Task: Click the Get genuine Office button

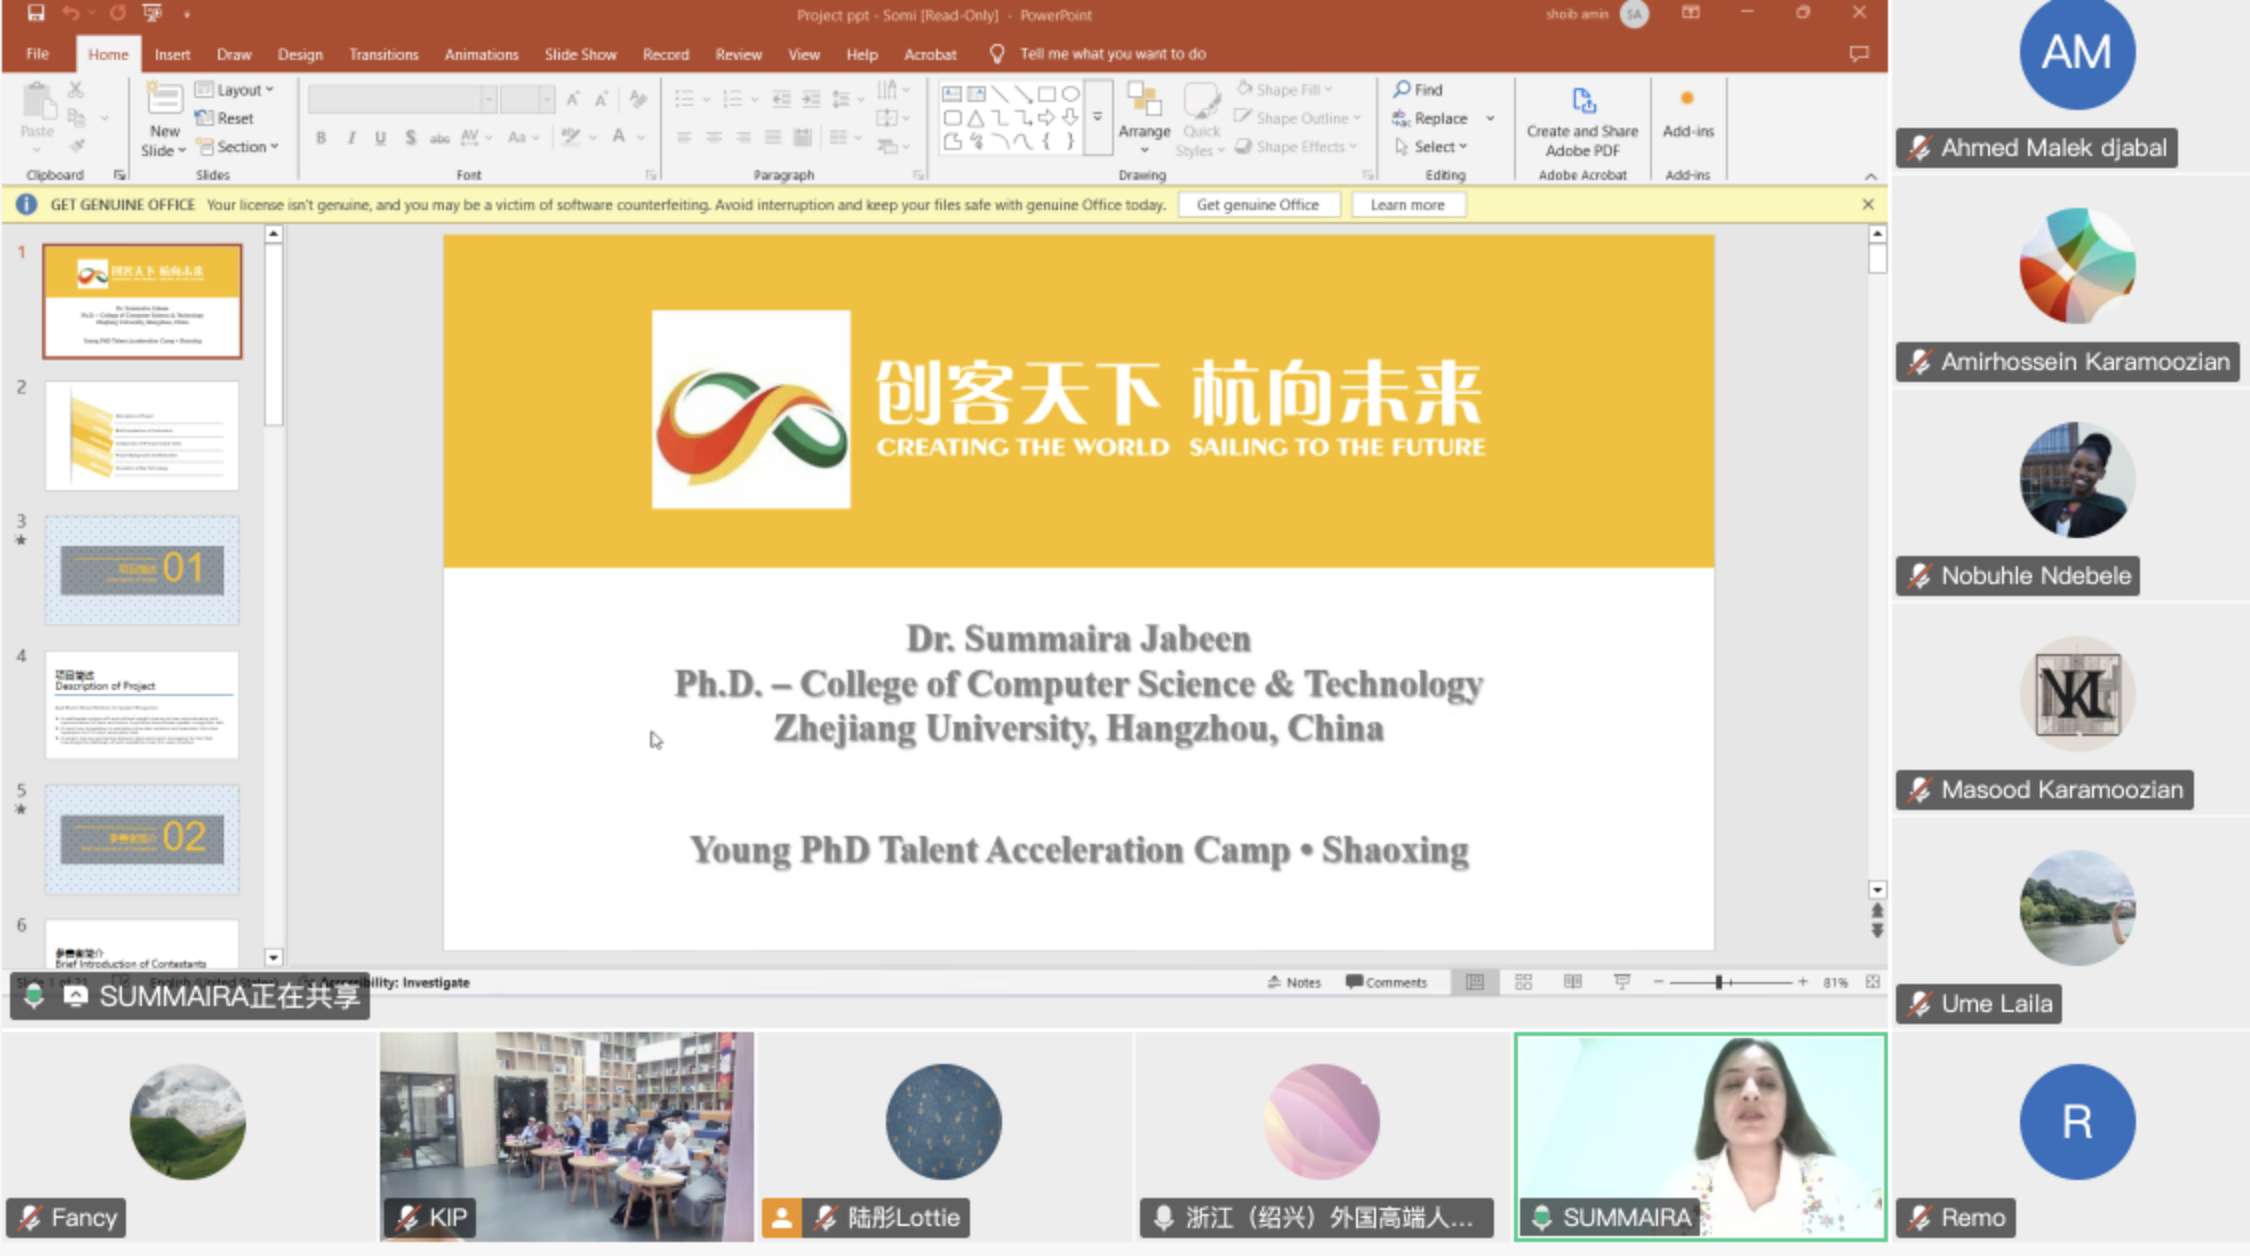Action: pyautogui.click(x=1257, y=204)
